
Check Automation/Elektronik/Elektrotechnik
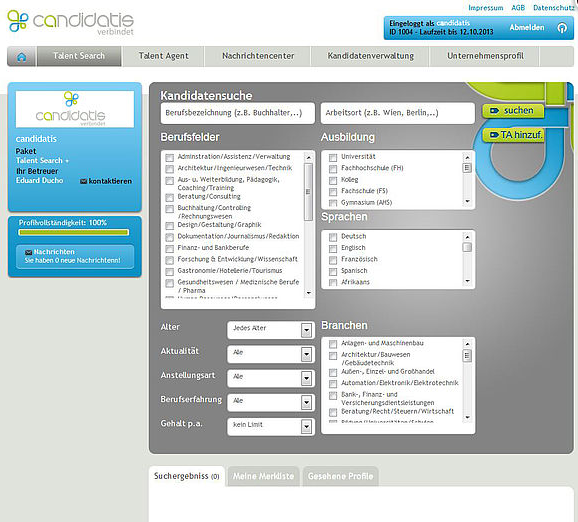point(333,384)
